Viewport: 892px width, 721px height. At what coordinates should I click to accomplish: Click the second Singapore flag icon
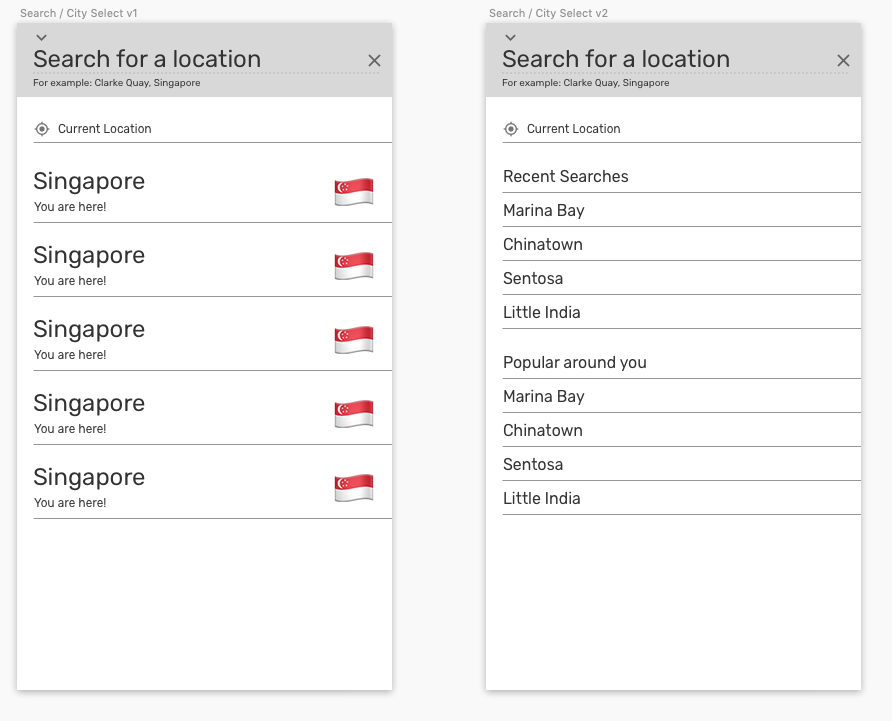pyautogui.click(x=354, y=265)
